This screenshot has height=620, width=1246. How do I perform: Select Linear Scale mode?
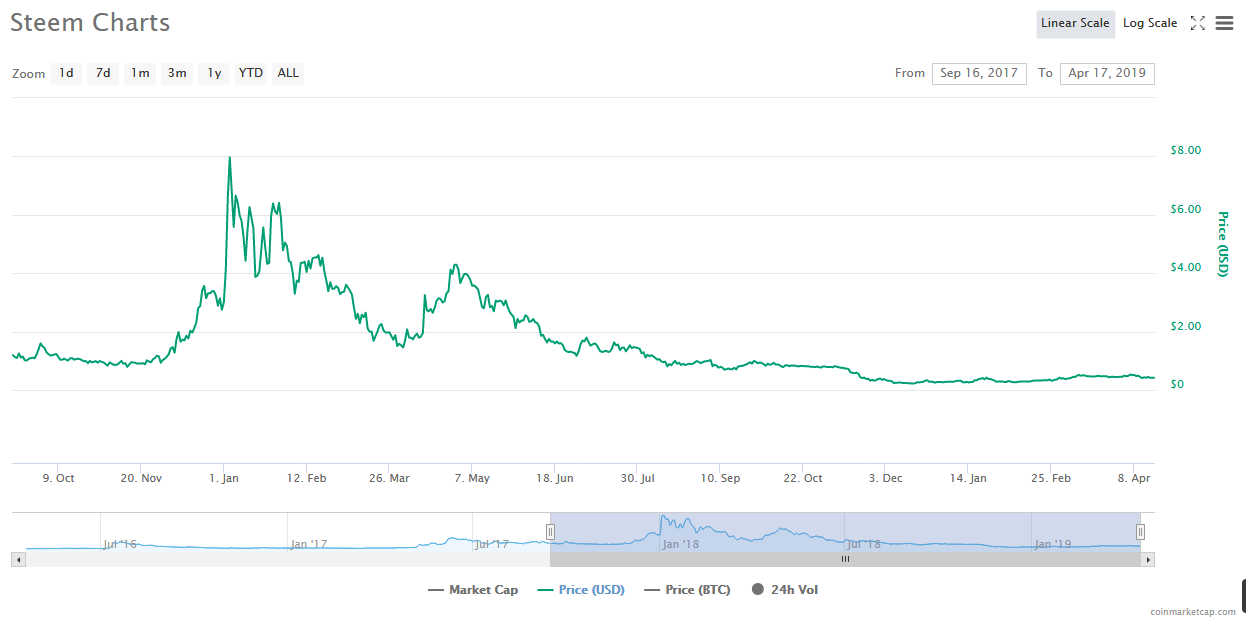point(1075,22)
